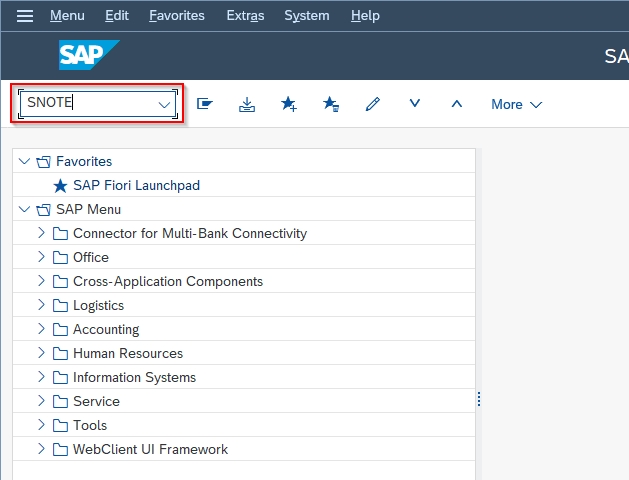Click the pencil Change Favorites icon
Screen dimensions: 629x480
pos(373,104)
